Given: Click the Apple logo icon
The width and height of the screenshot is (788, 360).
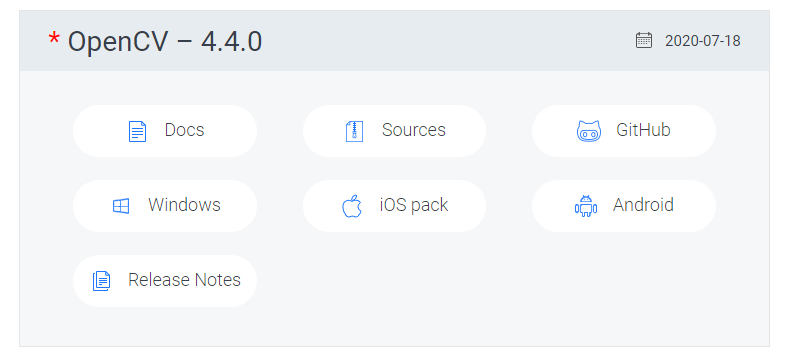Looking at the screenshot, I should tap(352, 206).
